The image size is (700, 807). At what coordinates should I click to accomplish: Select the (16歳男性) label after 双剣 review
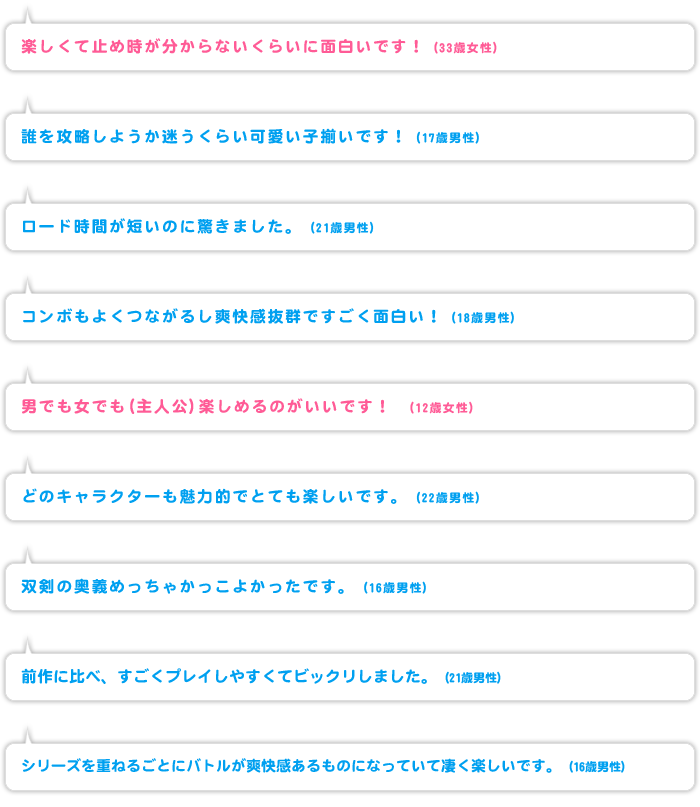(395, 588)
